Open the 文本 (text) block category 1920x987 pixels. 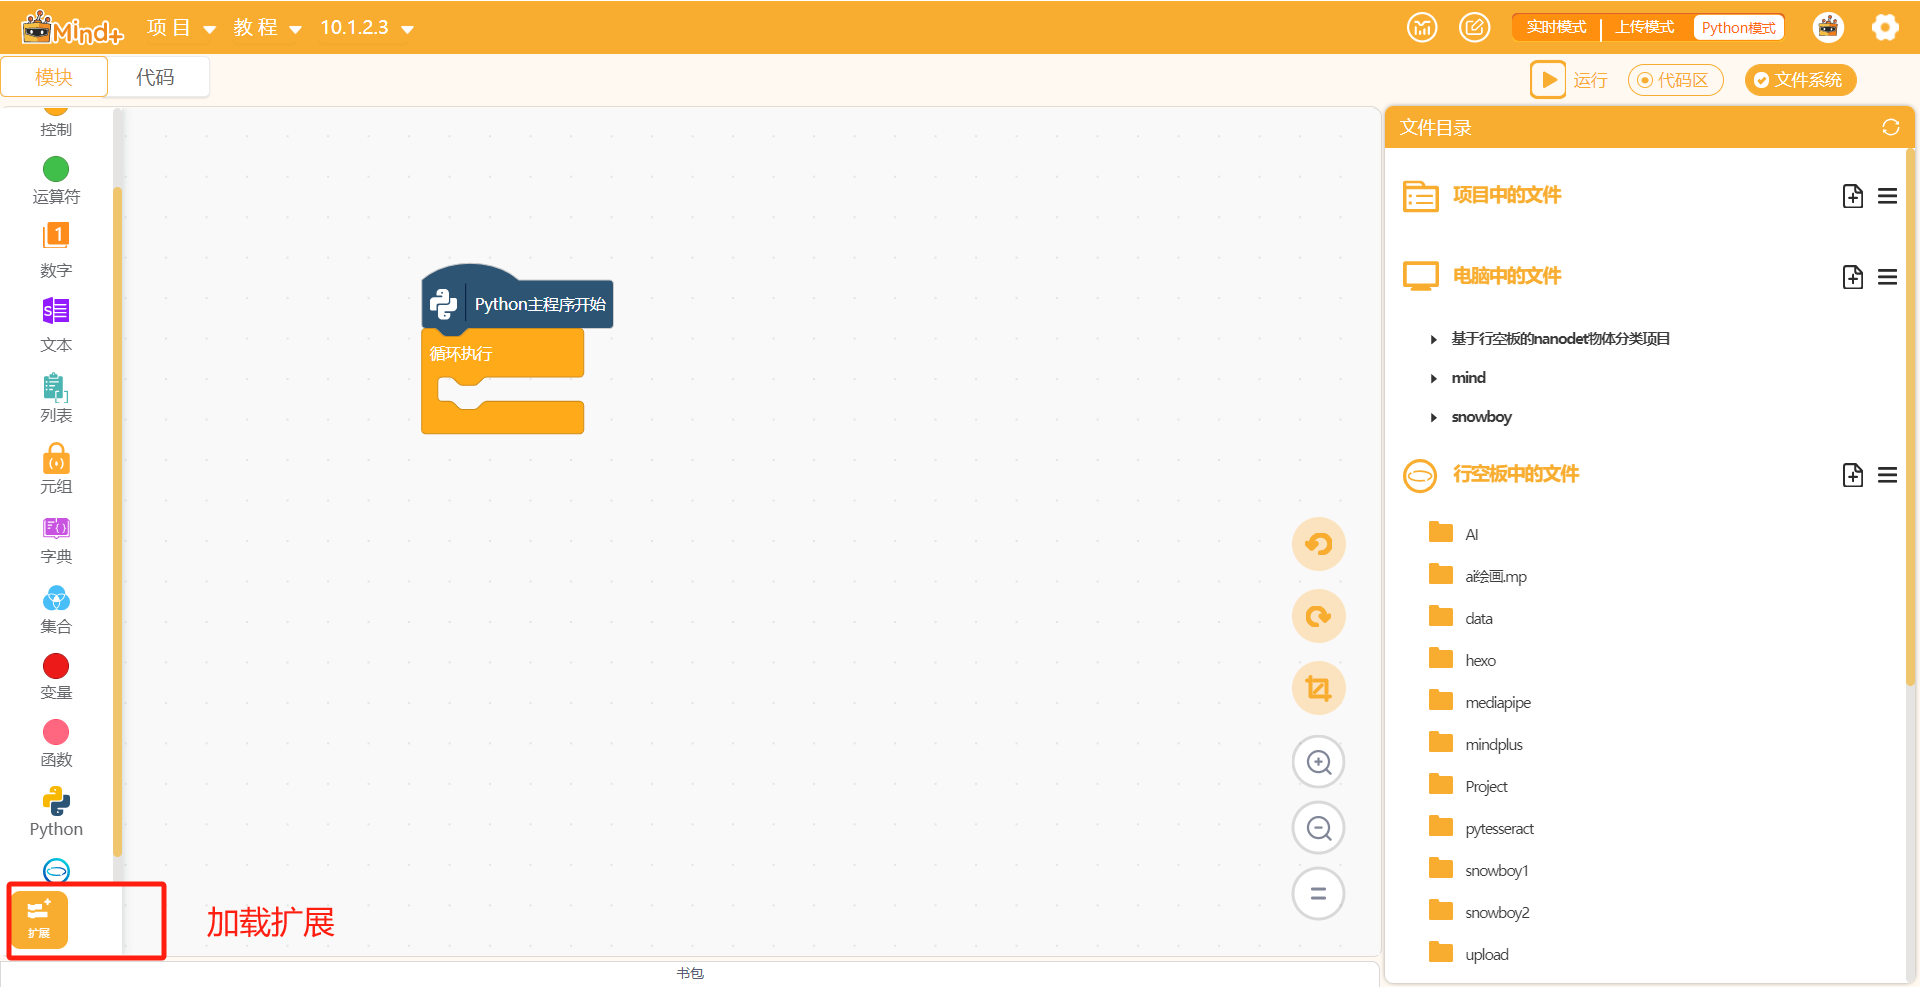(56, 325)
